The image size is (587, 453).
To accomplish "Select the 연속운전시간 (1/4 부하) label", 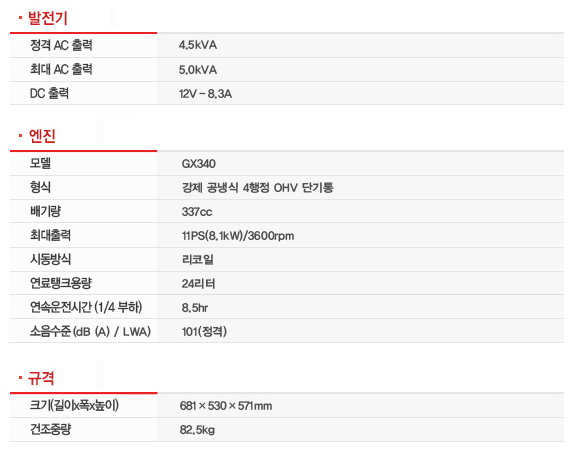I will pos(86,307).
